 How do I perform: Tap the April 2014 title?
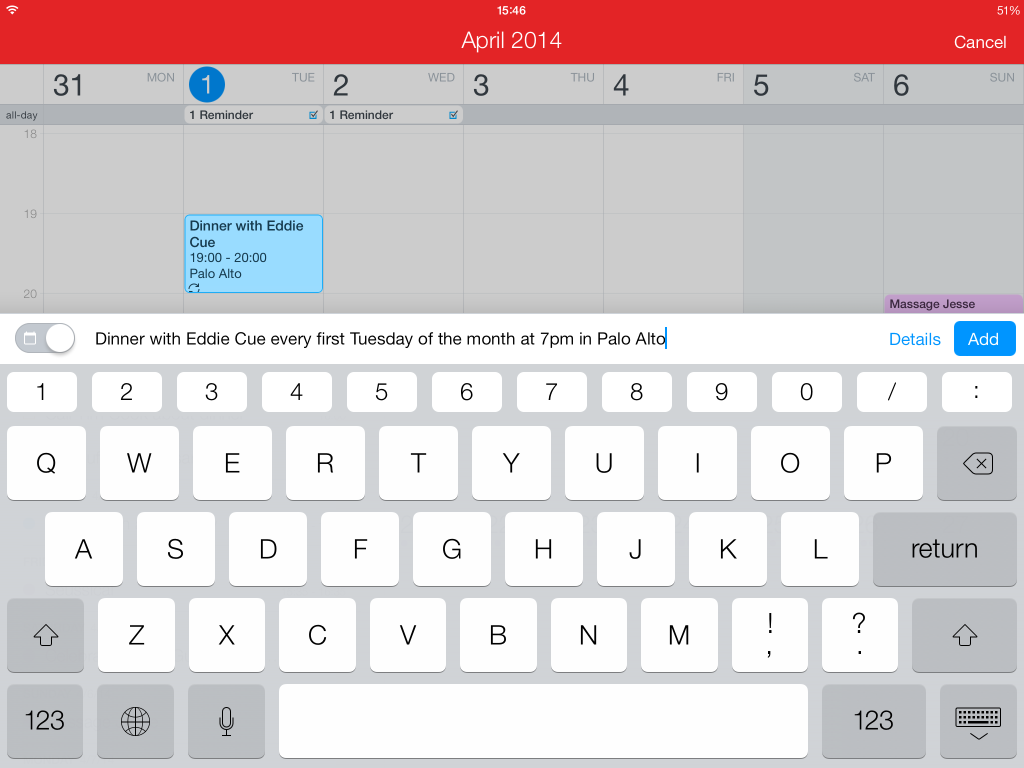tap(511, 40)
